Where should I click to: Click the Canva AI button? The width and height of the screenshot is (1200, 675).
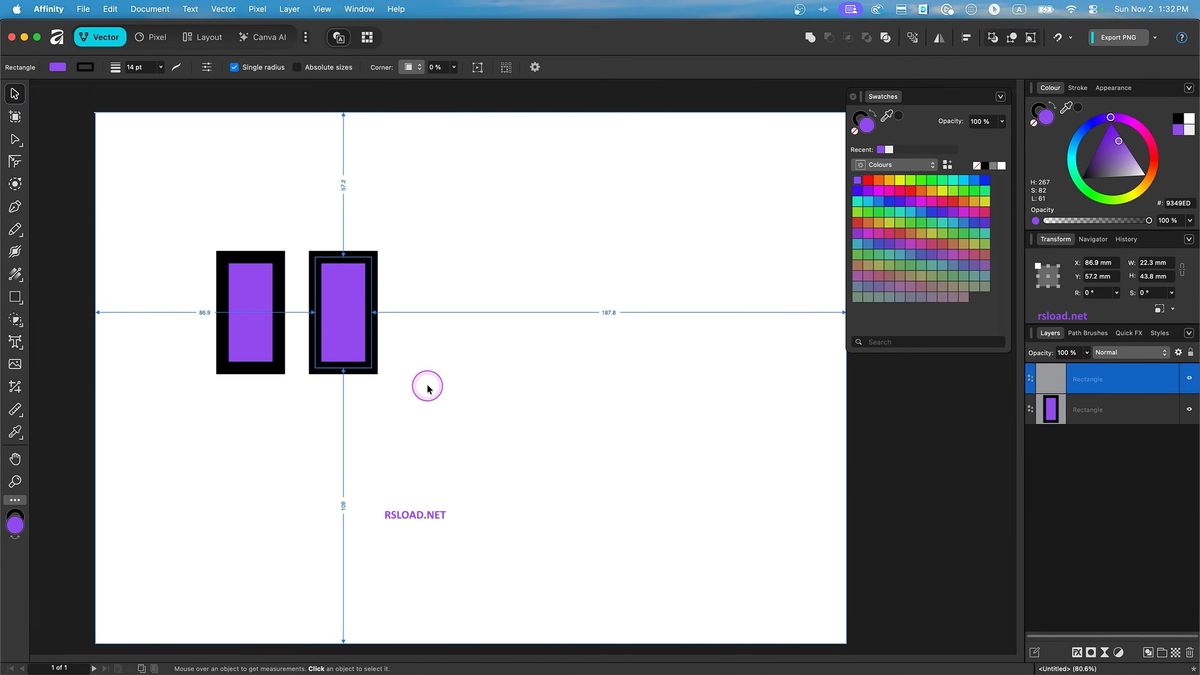click(262, 37)
